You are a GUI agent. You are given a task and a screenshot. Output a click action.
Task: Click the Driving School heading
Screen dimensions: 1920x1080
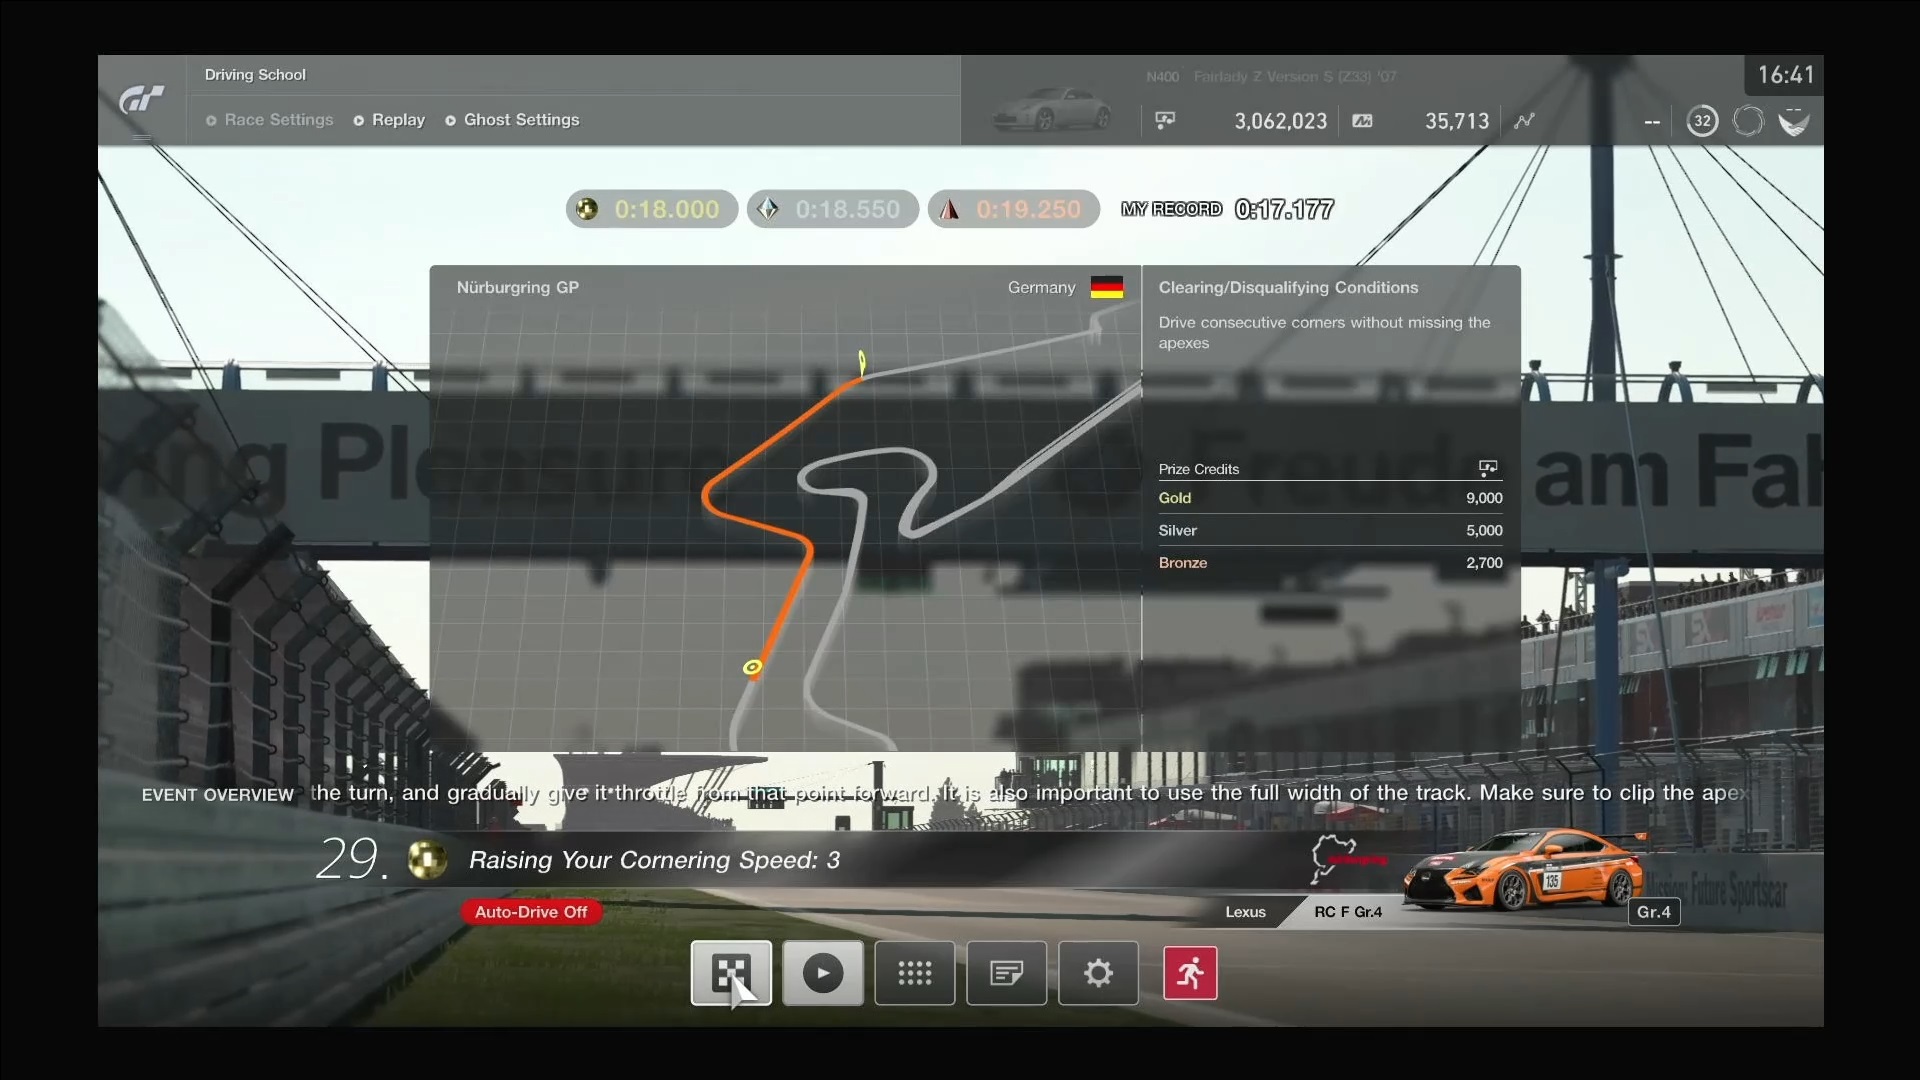pos(255,75)
